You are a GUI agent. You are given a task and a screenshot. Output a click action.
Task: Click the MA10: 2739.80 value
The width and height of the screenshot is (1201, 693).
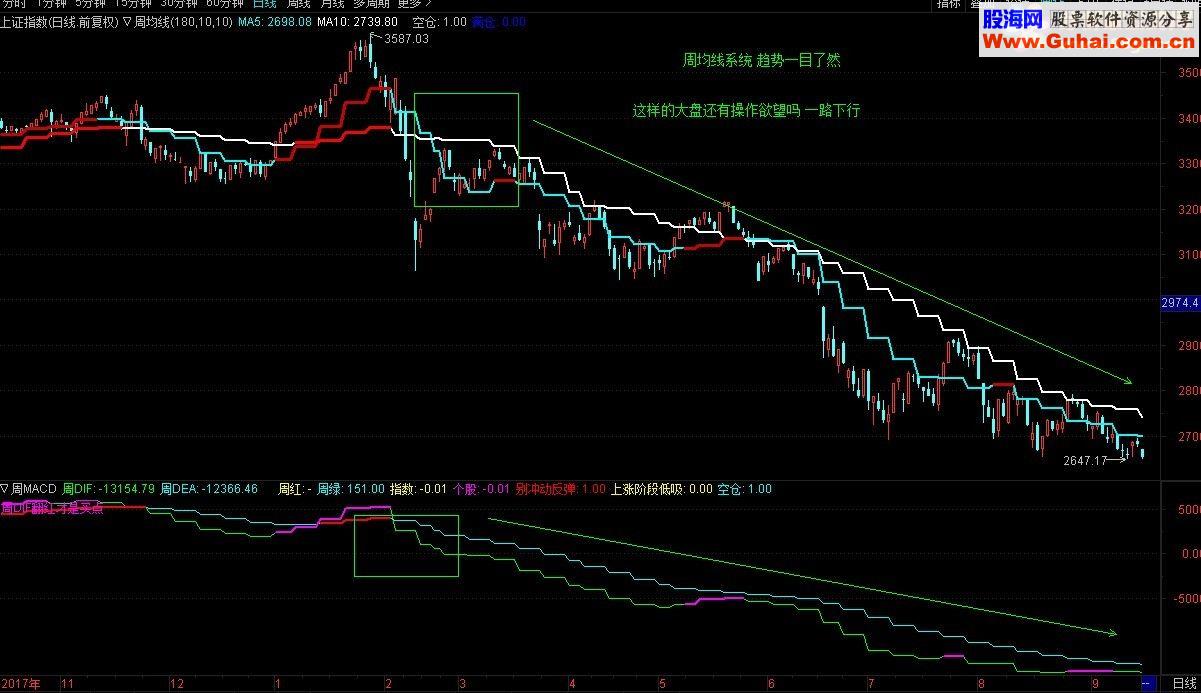click(x=357, y=22)
